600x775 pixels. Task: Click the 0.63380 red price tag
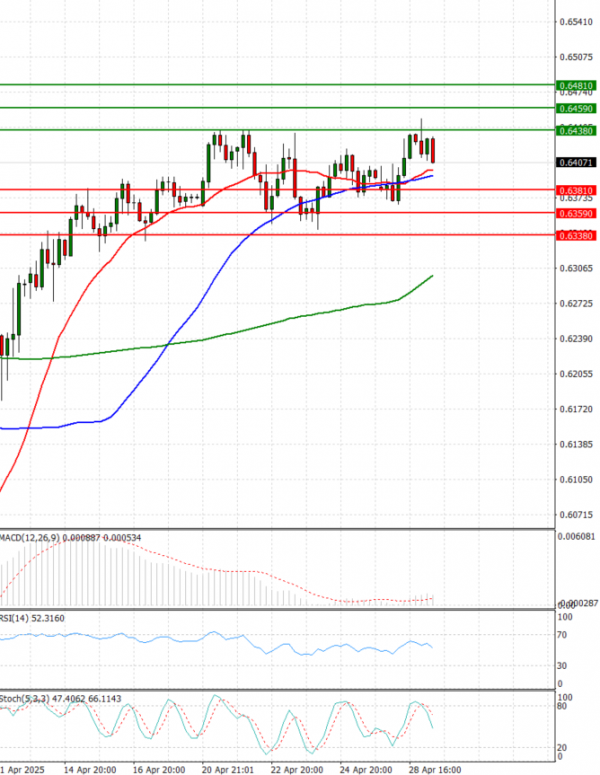575,236
